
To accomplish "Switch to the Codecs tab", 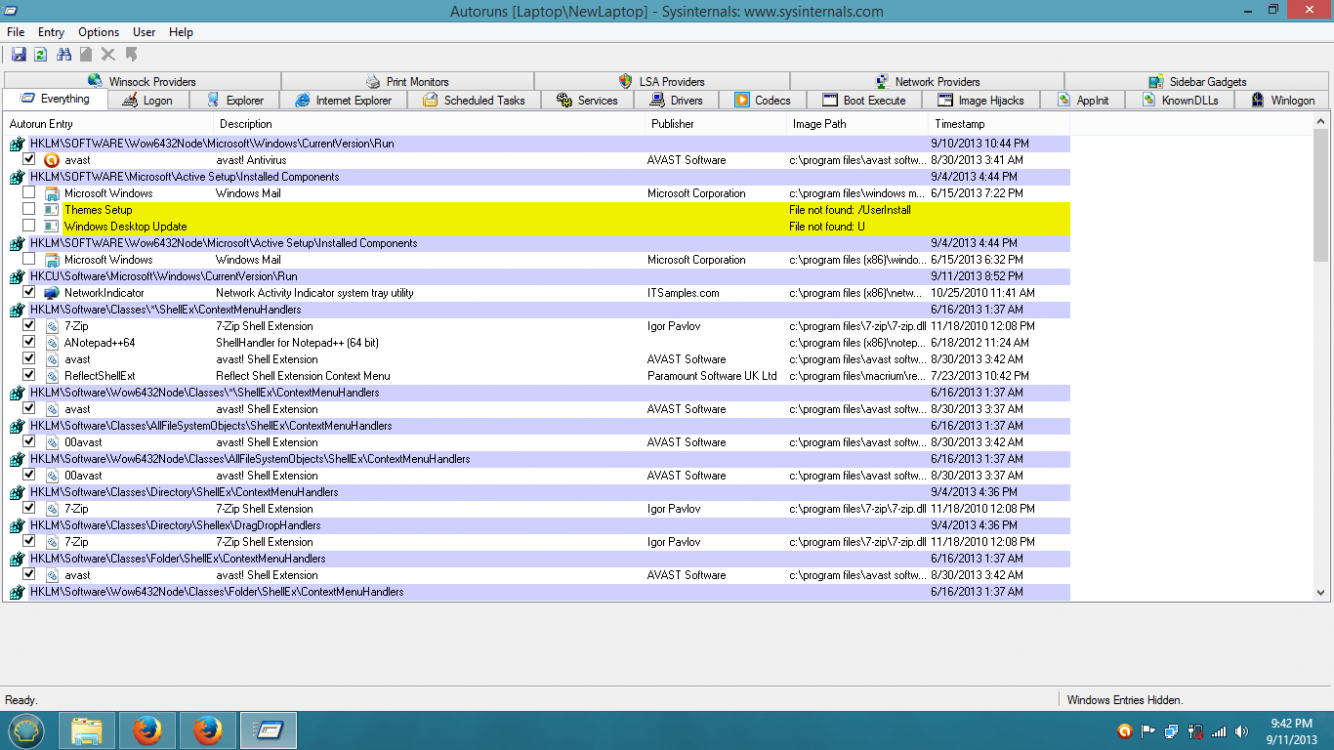I will click(x=762, y=100).
